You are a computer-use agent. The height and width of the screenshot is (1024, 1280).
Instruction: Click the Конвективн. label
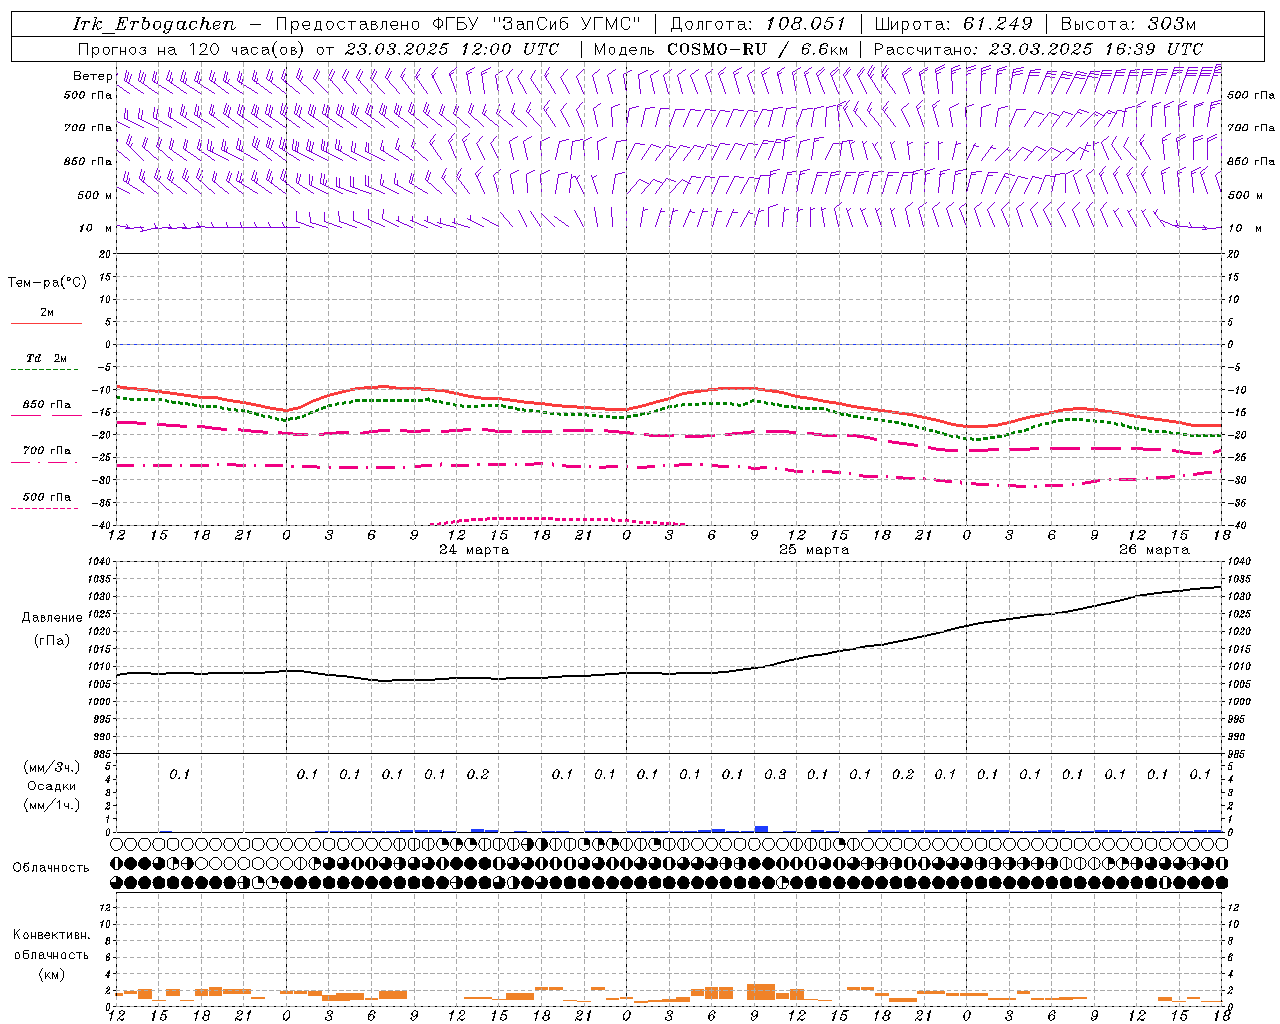51,935
